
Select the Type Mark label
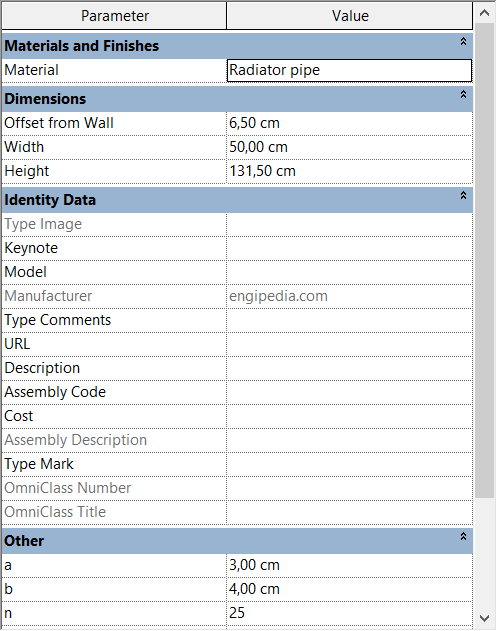[39, 464]
